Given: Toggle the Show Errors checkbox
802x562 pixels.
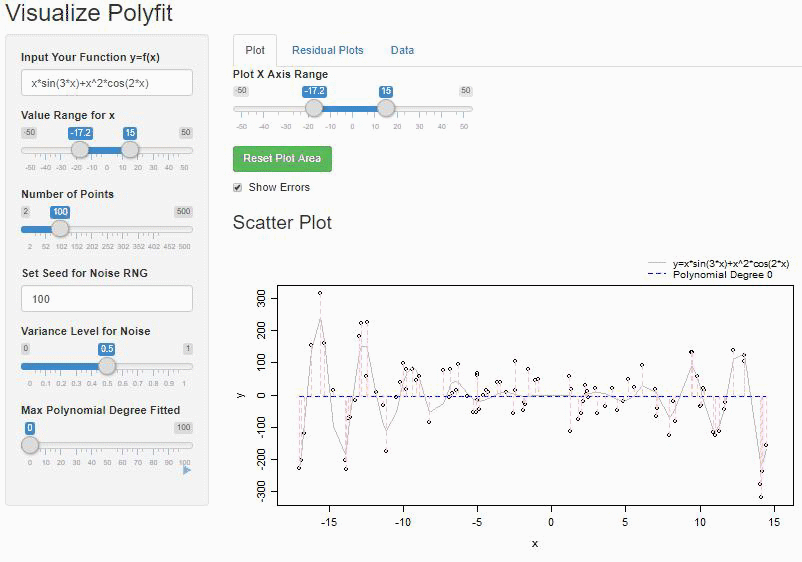Looking at the screenshot, I should 237,188.
